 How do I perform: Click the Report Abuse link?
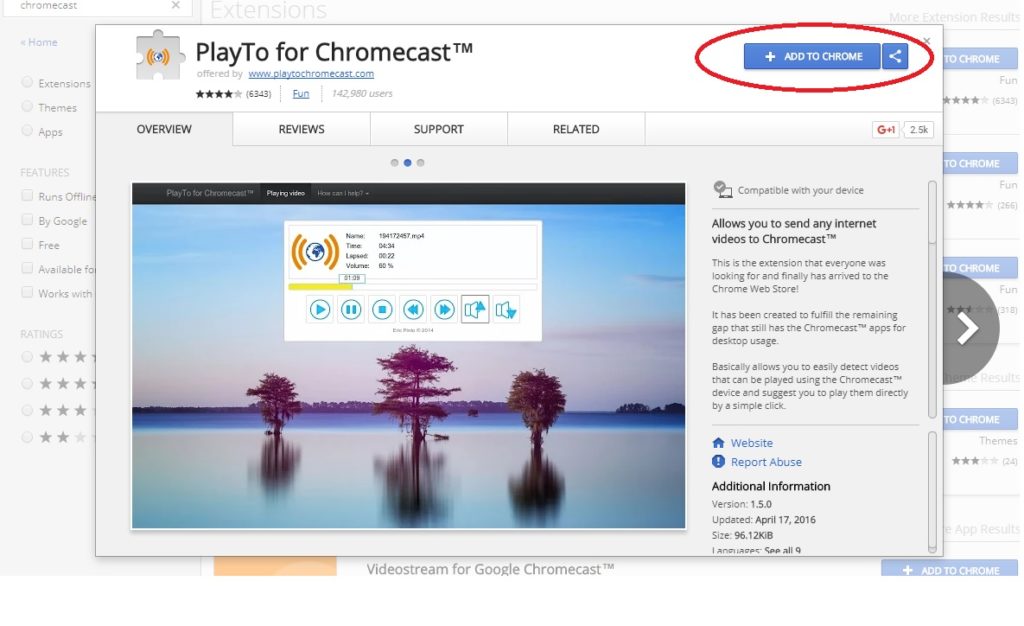(766, 462)
